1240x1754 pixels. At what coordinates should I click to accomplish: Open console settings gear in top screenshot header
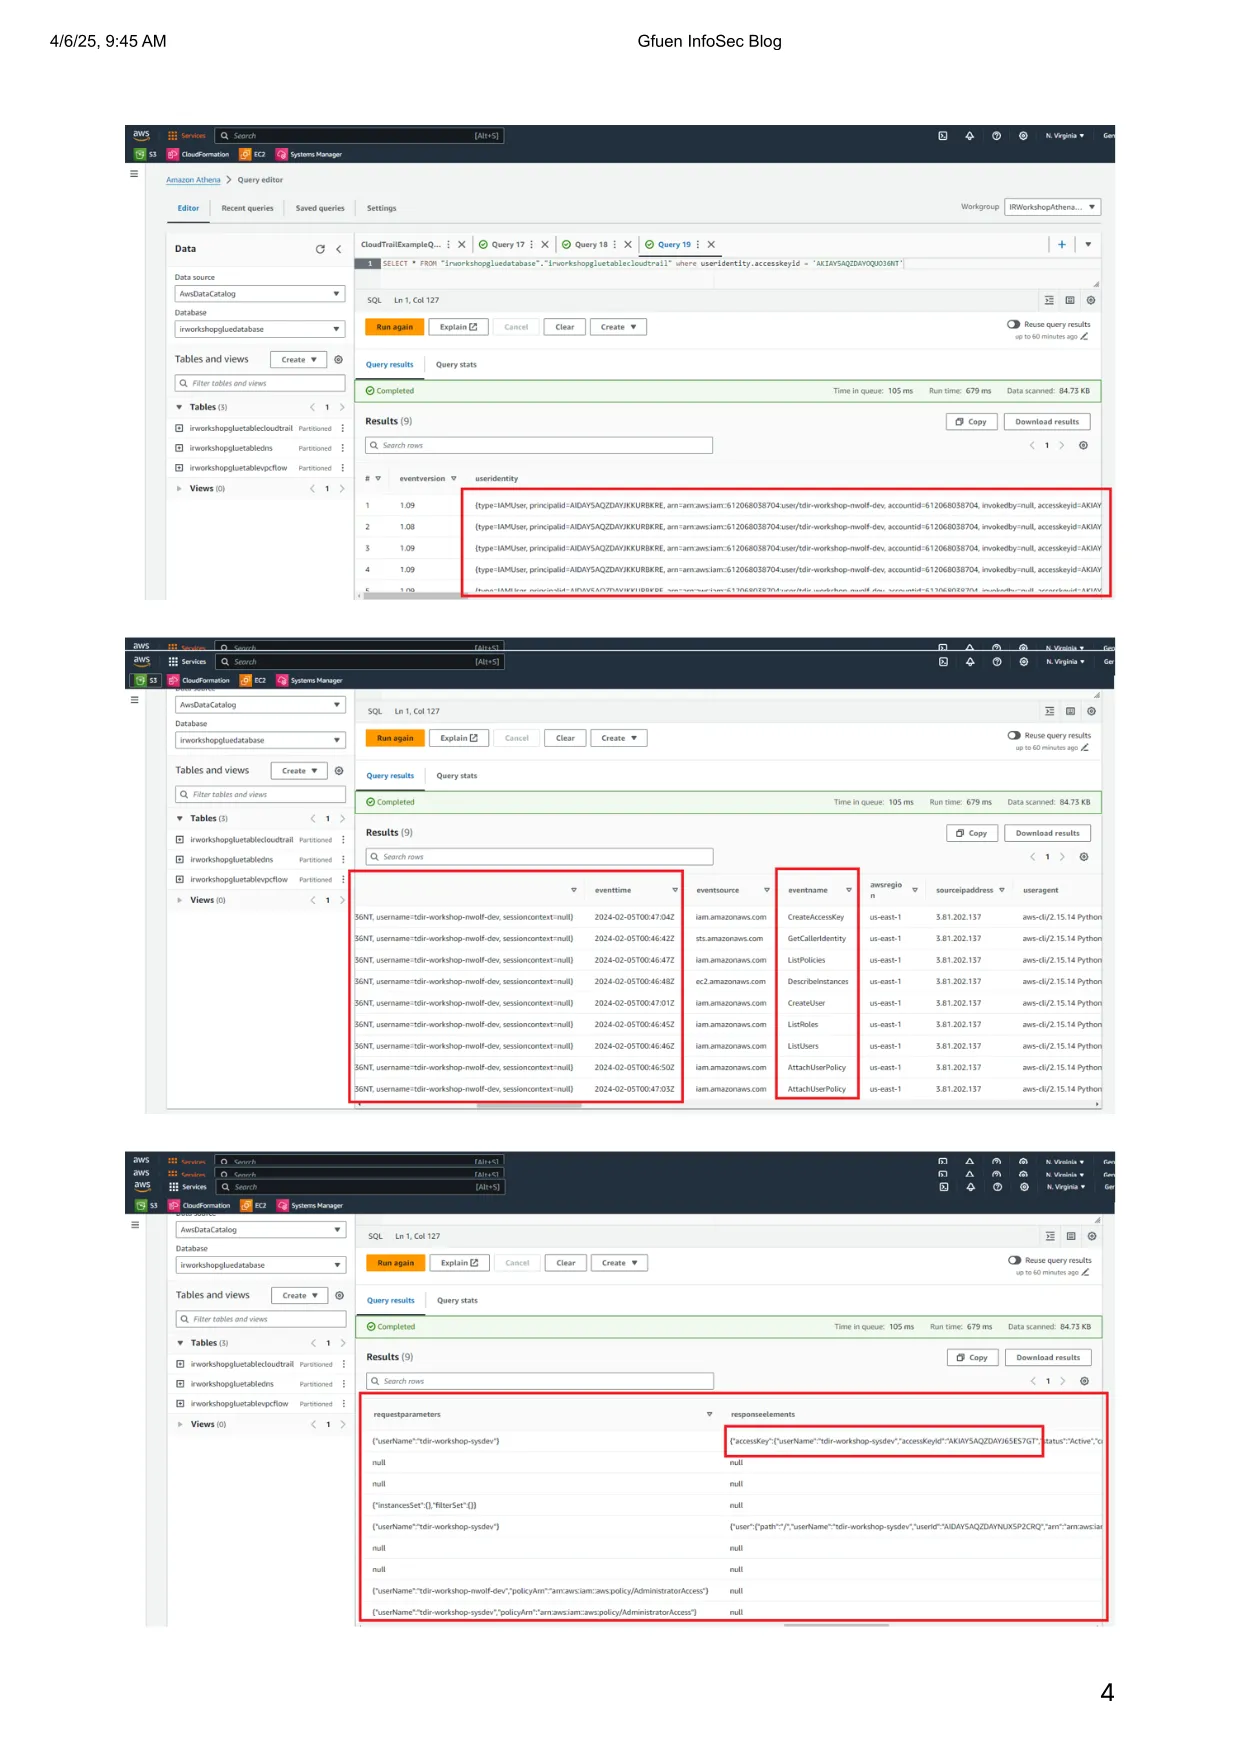1023,136
